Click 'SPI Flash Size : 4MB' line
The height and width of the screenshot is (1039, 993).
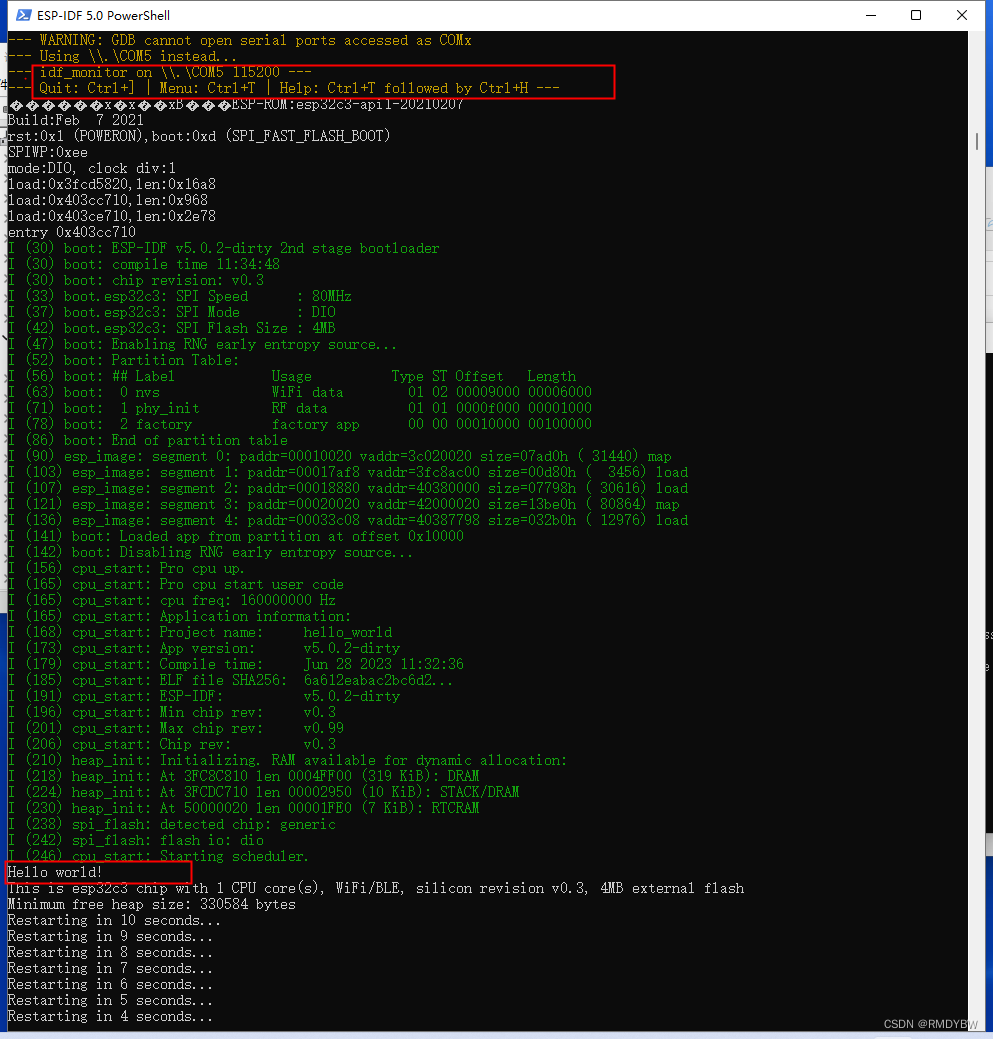(x=172, y=328)
